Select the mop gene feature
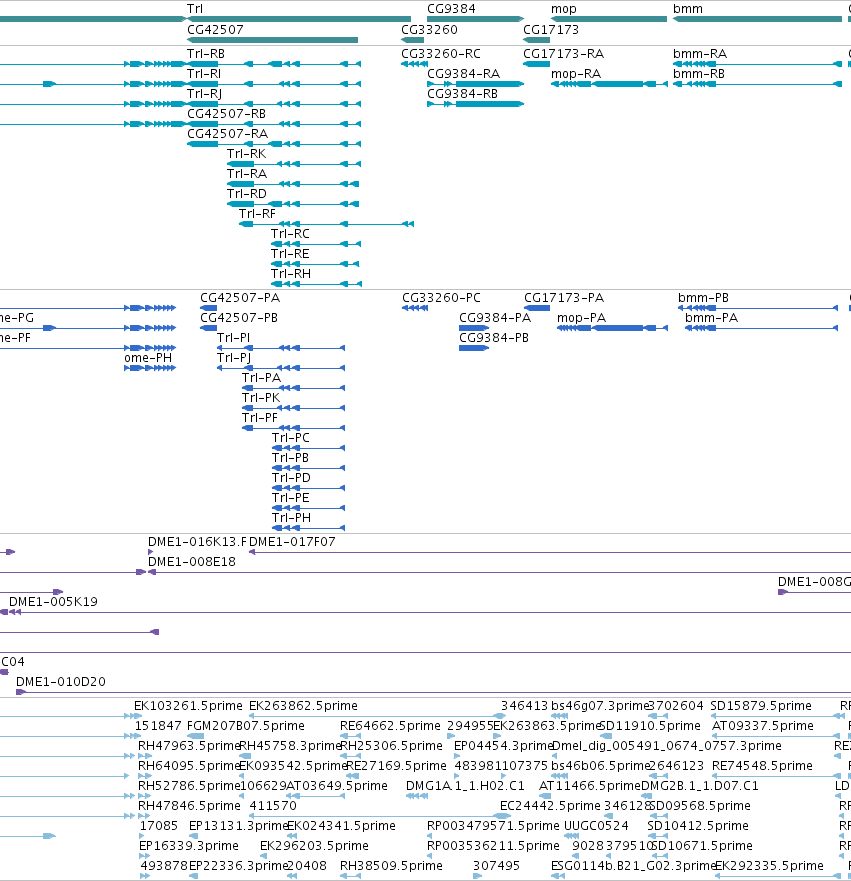 tap(609, 19)
